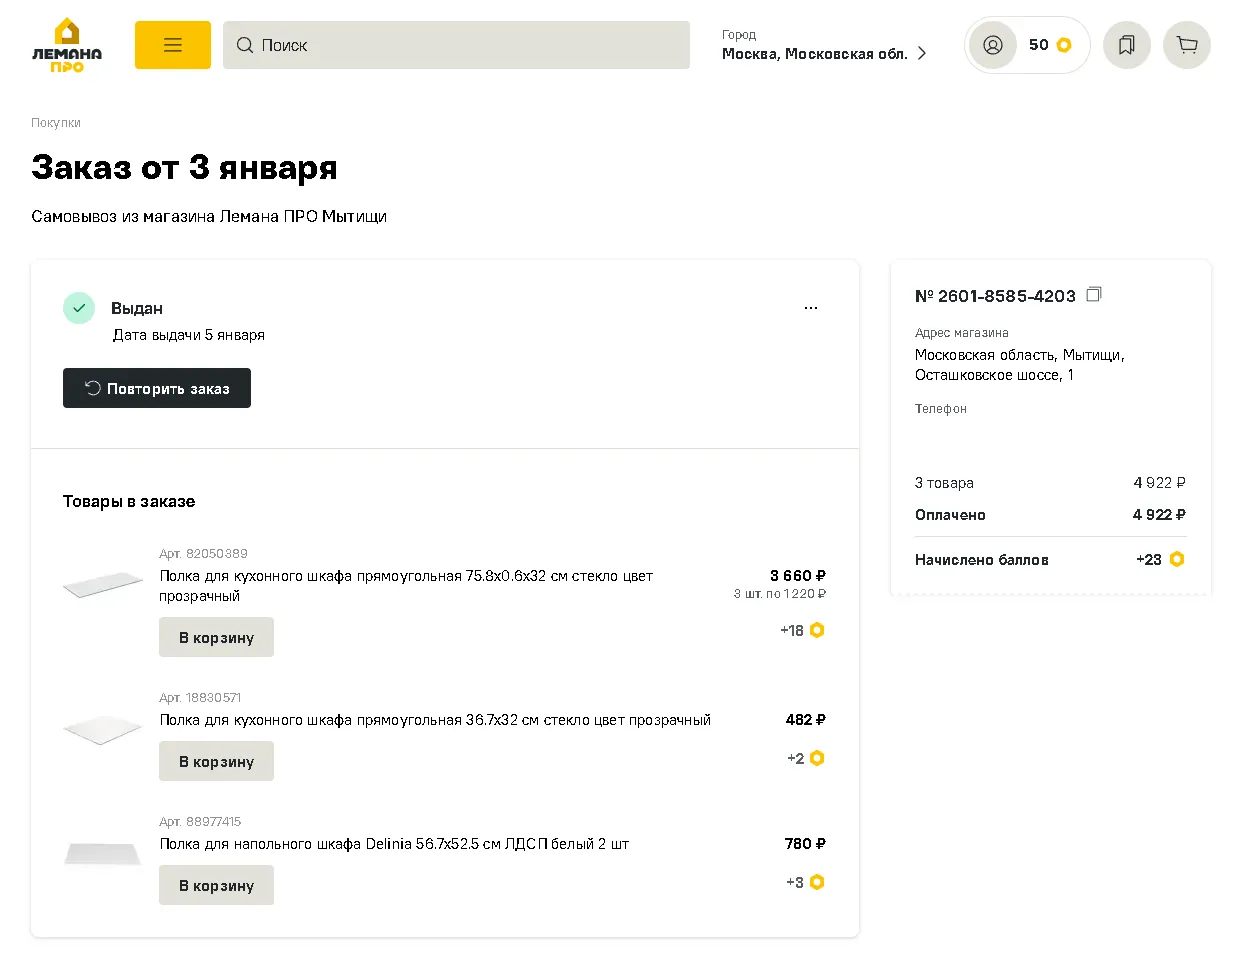Image resolution: width=1235 pixels, height=957 pixels.
Task: Open product link Полка Delinia 56.7x52.5 см
Action: pyautogui.click(x=394, y=844)
